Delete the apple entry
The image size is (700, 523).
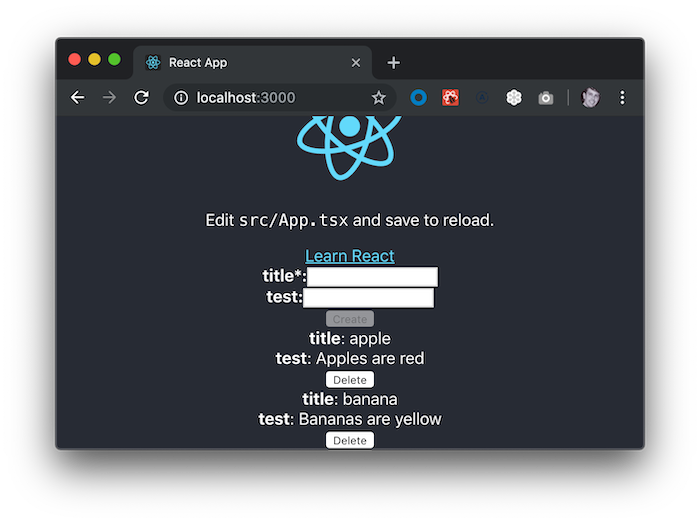tap(350, 380)
